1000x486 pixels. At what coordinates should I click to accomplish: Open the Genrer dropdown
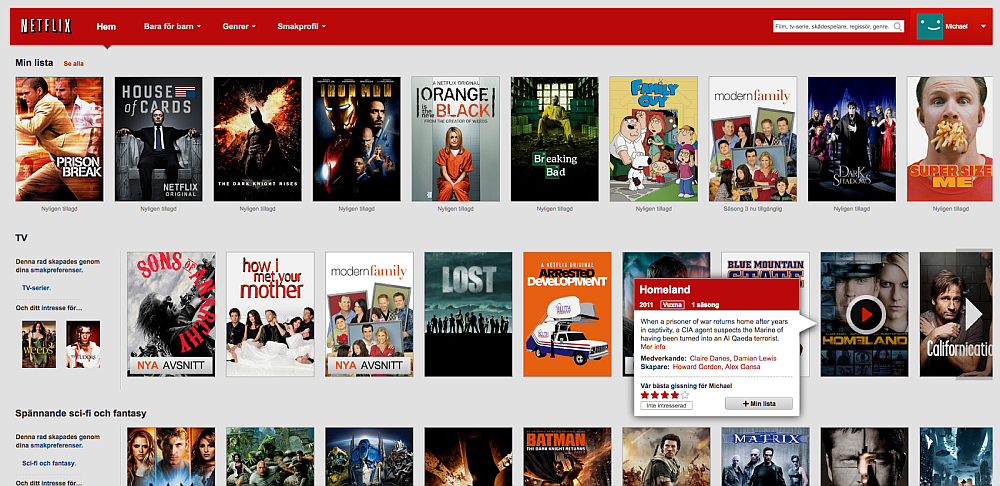tap(240, 26)
